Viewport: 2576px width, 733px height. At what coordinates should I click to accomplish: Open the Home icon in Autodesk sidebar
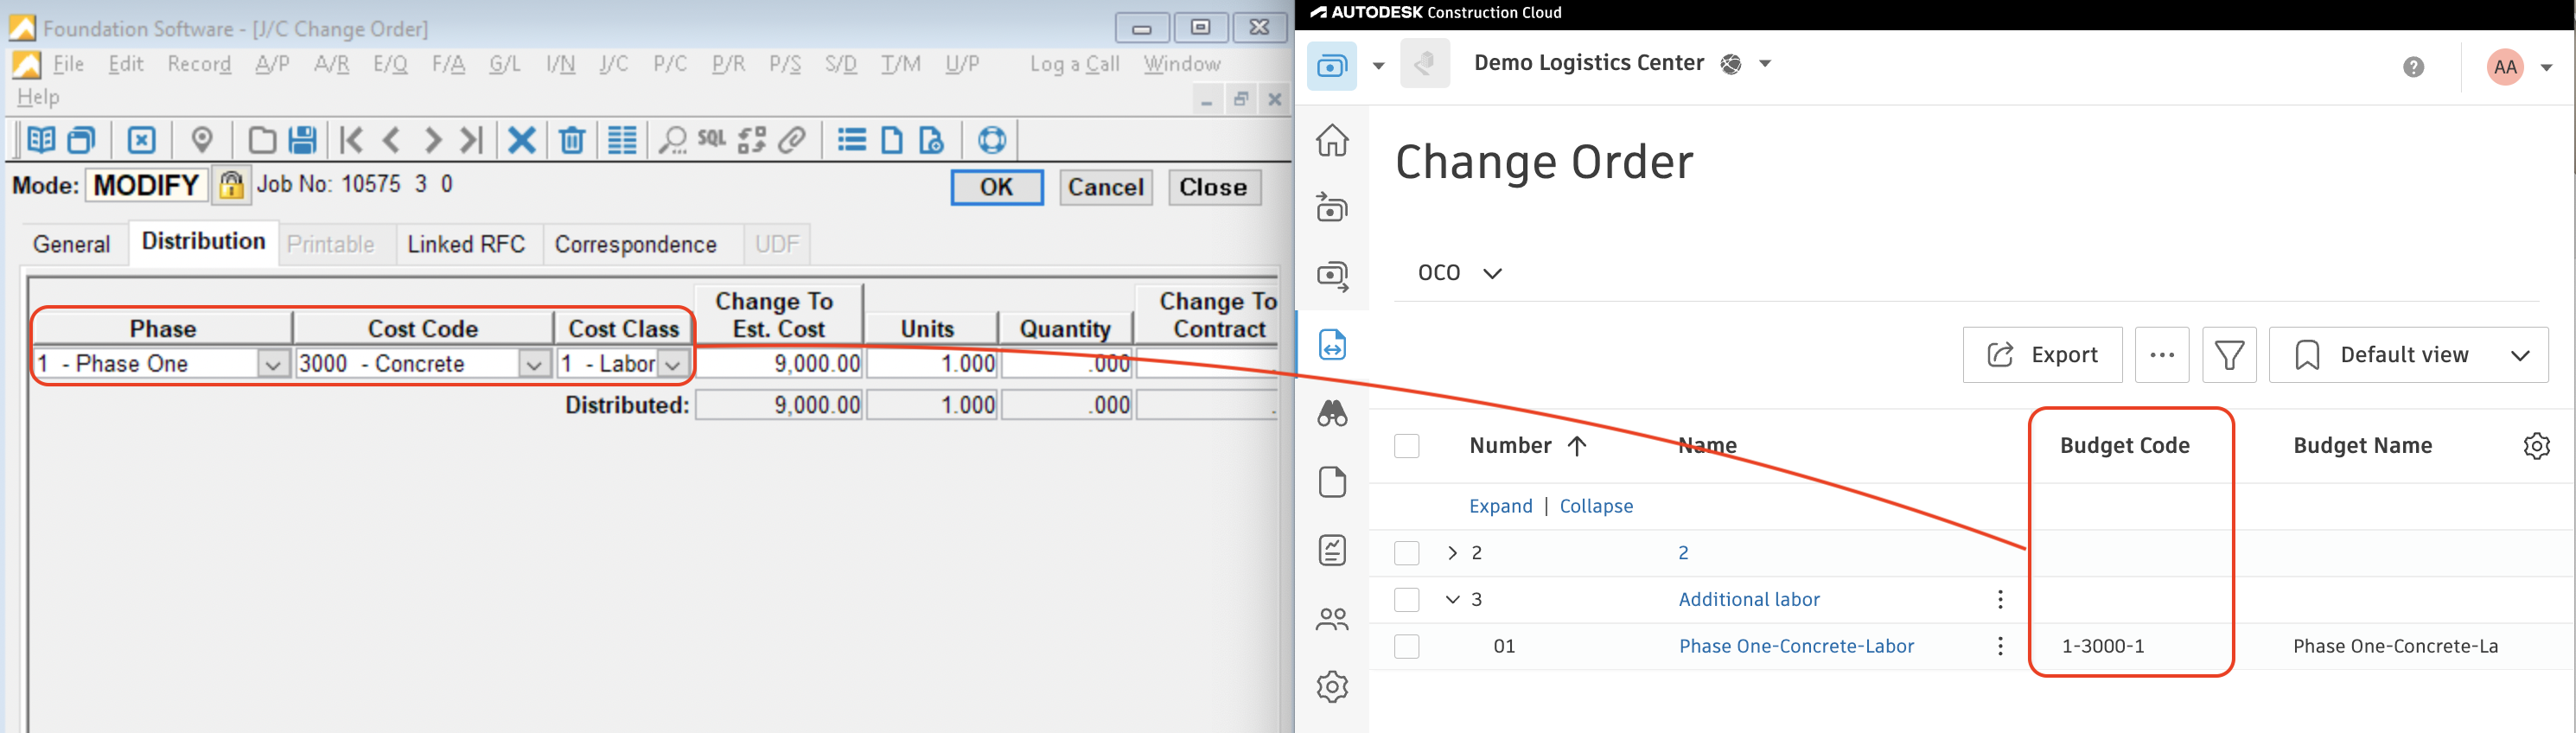(1332, 140)
